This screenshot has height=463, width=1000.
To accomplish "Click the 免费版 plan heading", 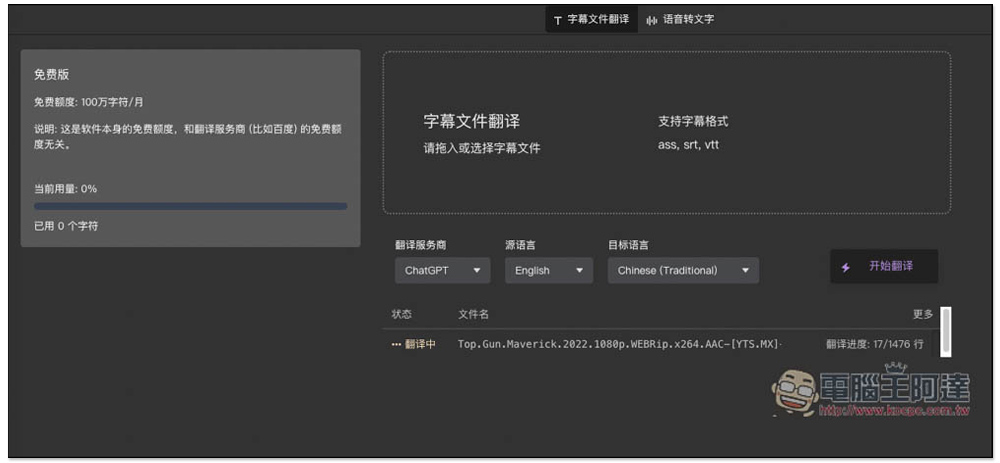I will click(x=52, y=74).
